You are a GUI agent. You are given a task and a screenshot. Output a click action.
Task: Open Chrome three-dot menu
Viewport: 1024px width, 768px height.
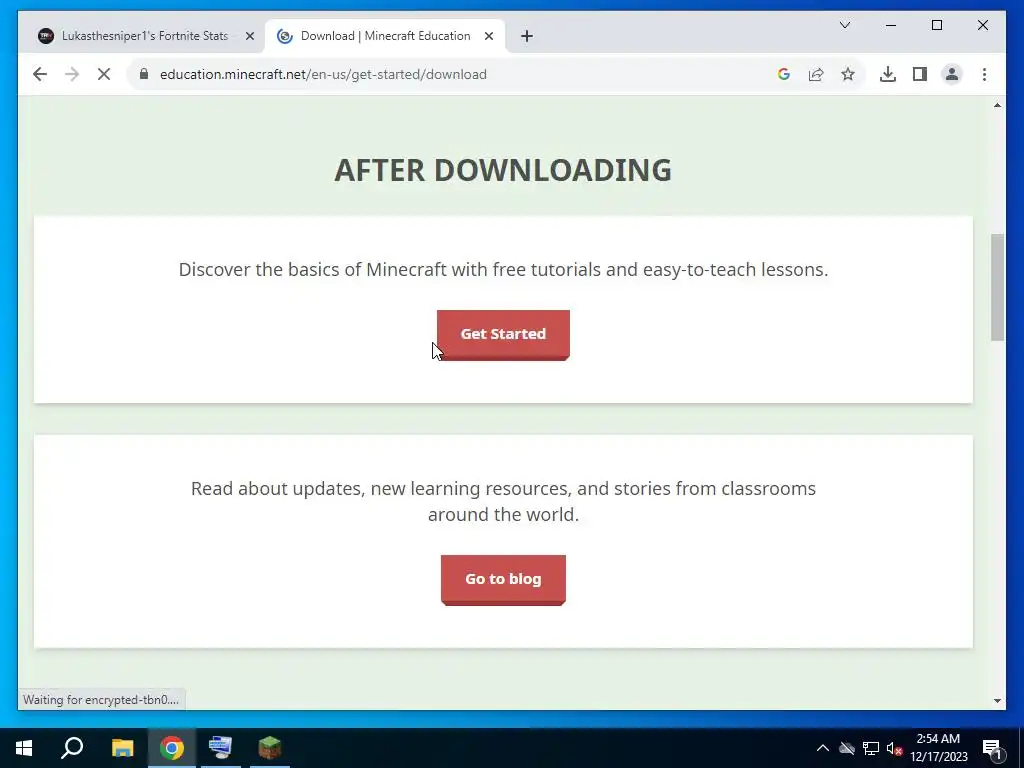click(984, 74)
